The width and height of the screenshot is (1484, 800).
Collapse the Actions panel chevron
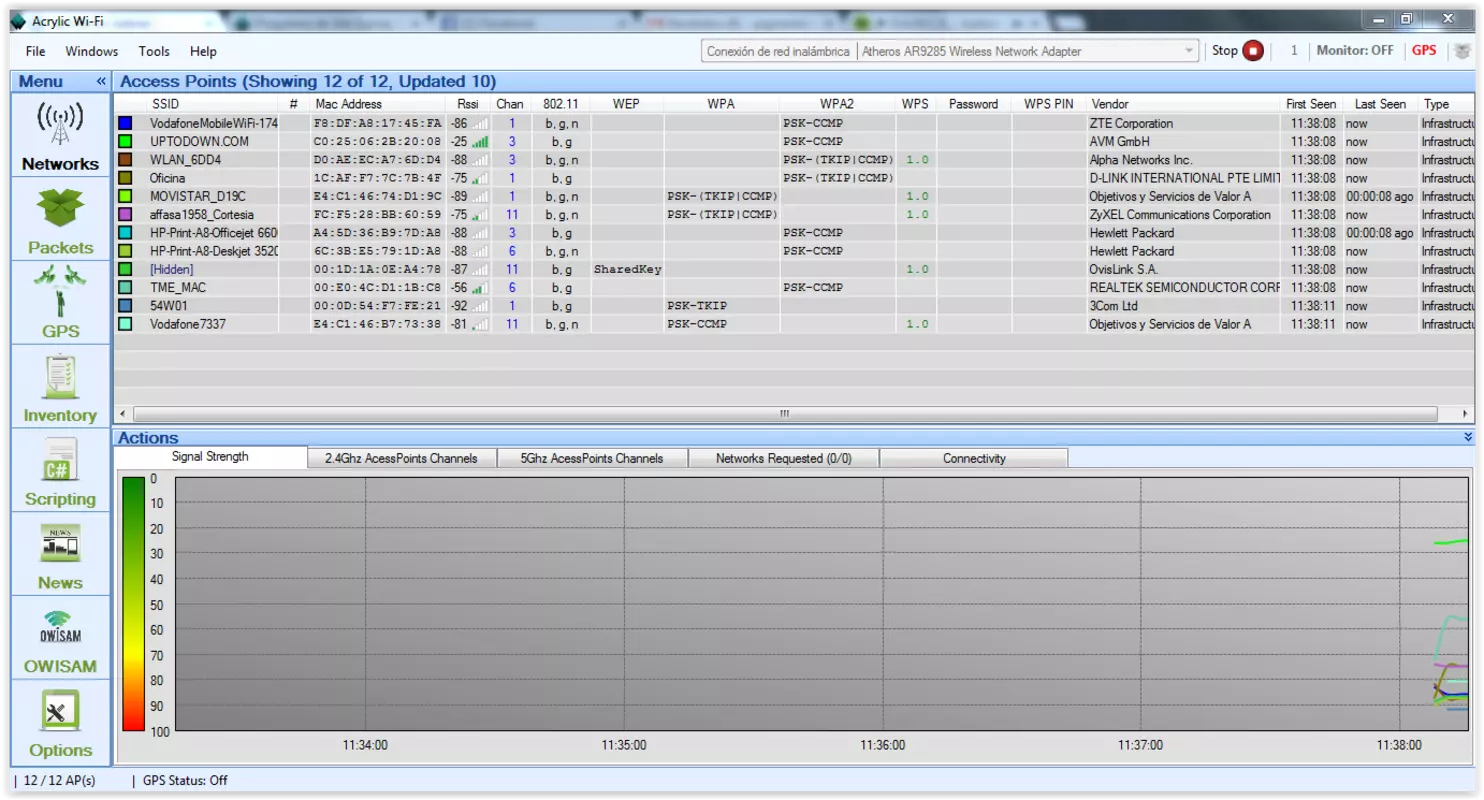(1468, 437)
